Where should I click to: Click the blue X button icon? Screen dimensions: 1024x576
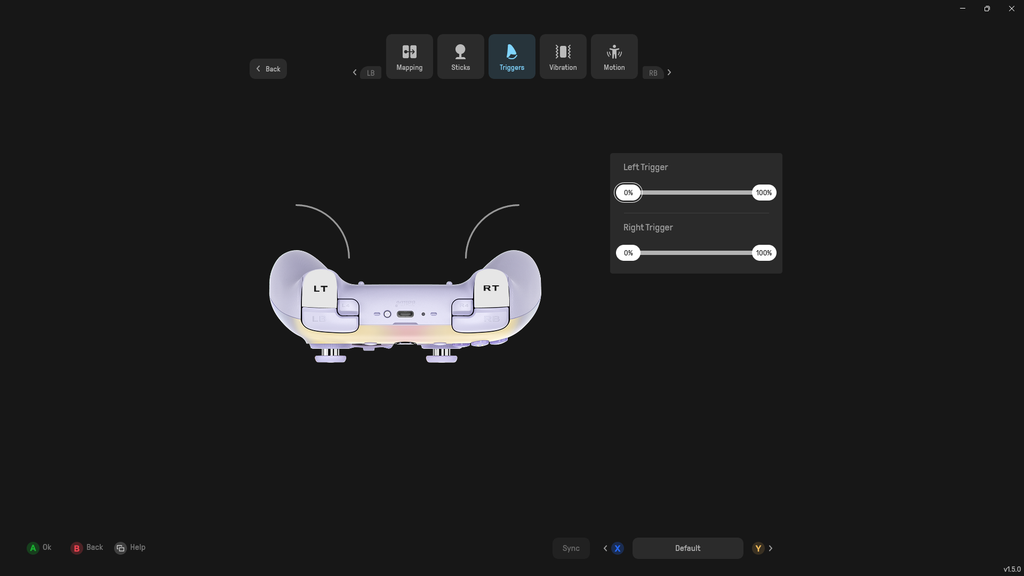point(617,549)
